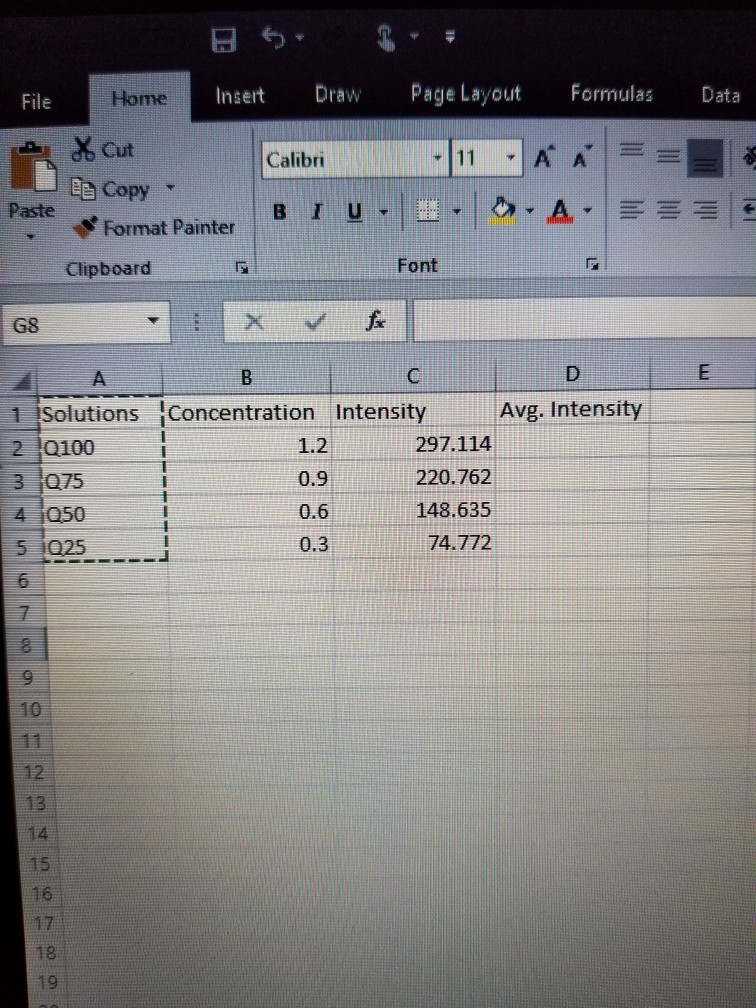Screen dimensions: 756x1008
Task: Select column A header
Action: click(x=100, y=379)
